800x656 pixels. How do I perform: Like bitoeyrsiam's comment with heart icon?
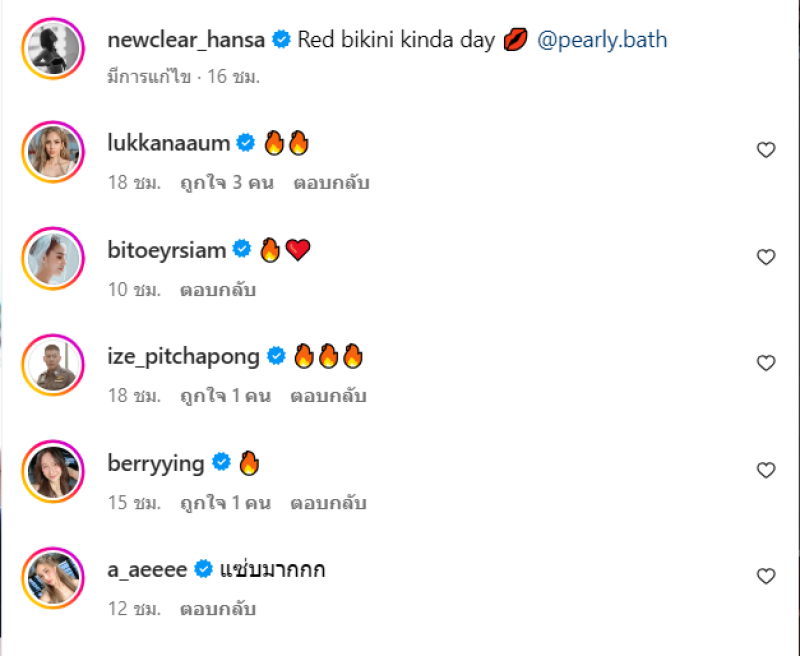766,257
